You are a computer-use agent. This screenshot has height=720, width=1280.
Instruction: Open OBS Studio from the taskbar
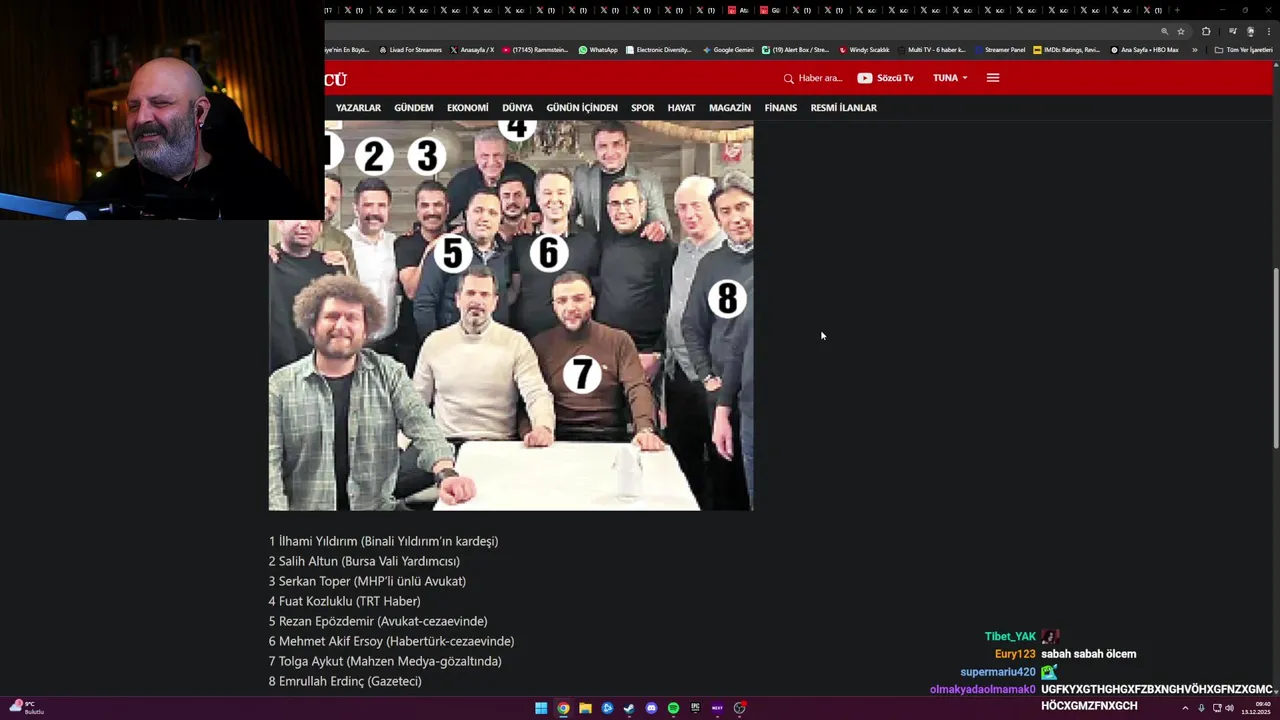click(740, 708)
